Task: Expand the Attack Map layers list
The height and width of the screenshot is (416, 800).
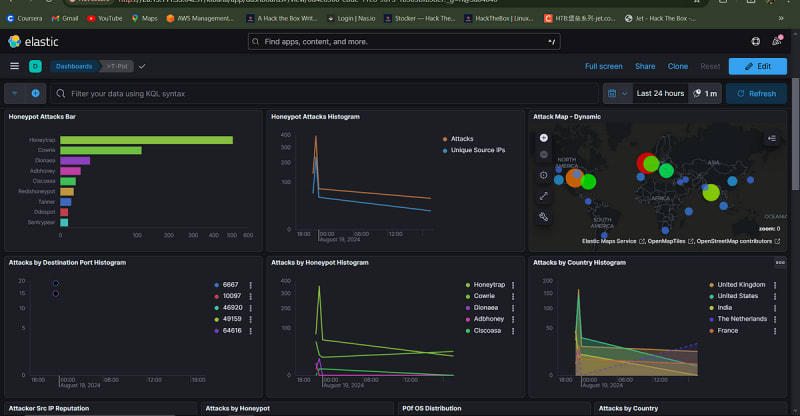Action: tap(772, 138)
